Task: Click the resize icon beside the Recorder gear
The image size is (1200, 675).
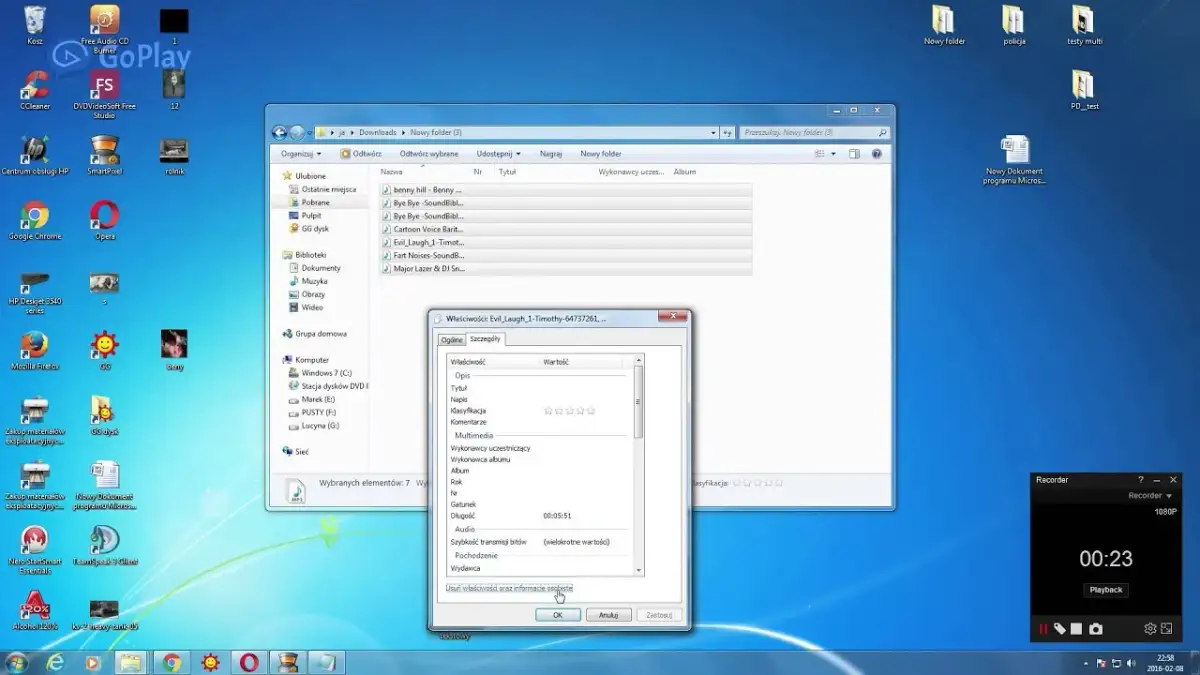Action: [x=1166, y=628]
